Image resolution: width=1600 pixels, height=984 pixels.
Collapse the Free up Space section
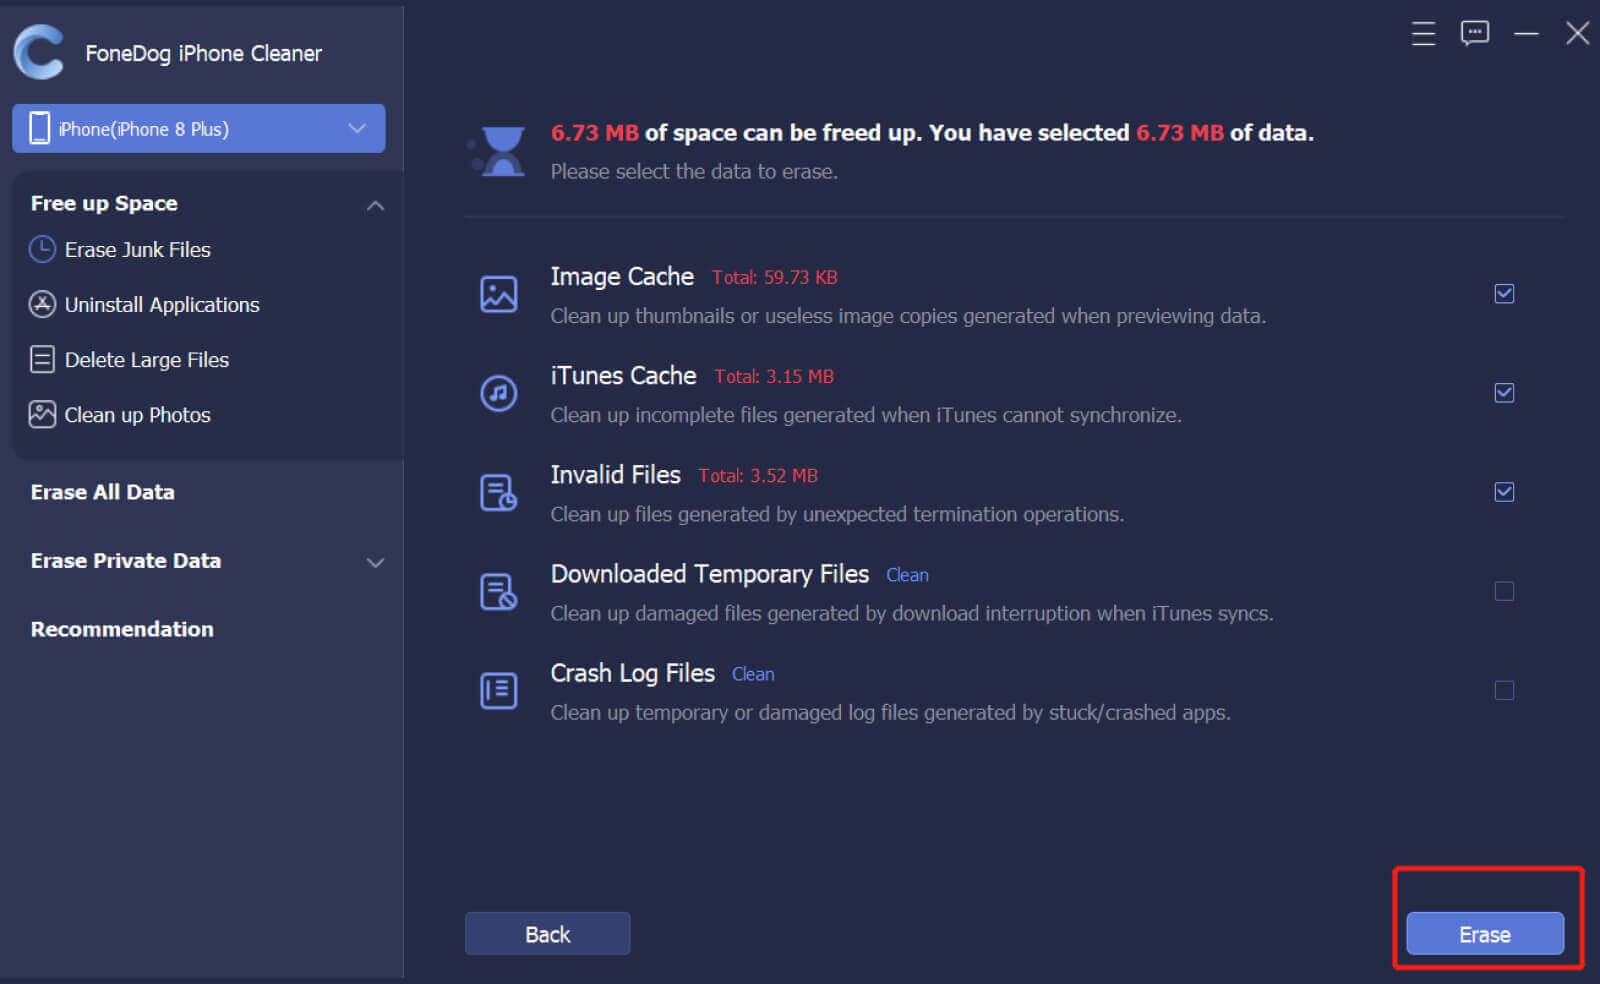375,205
